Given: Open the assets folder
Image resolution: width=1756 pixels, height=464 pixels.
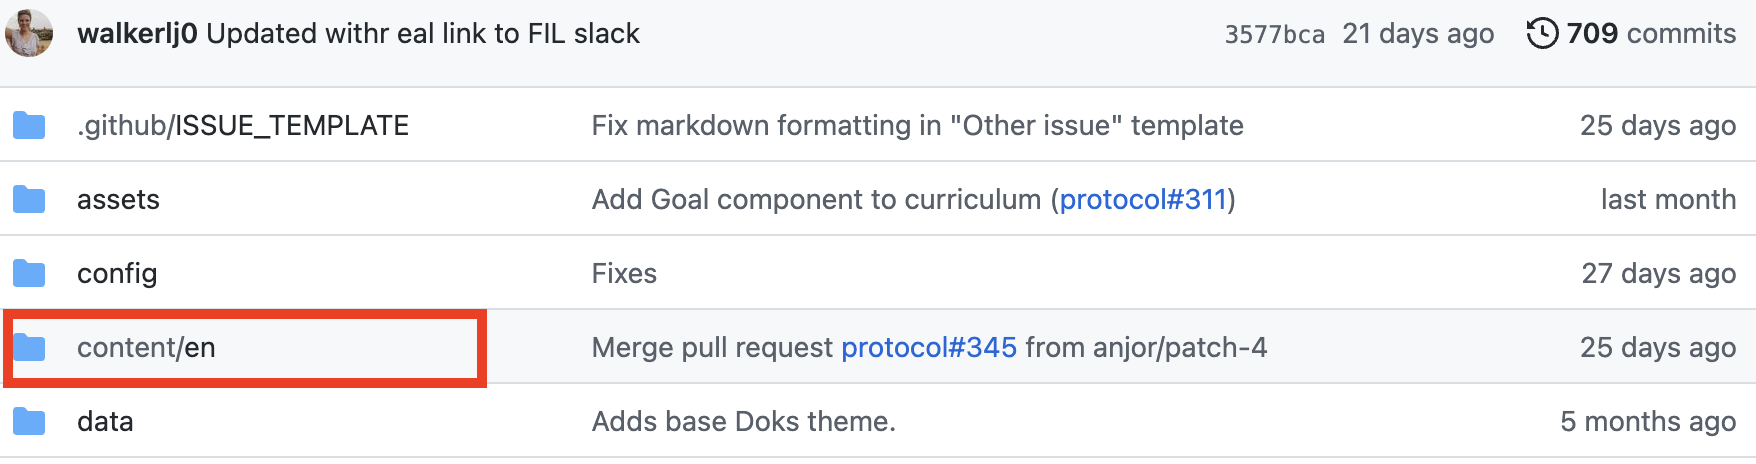Looking at the screenshot, I should pos(118,200).
